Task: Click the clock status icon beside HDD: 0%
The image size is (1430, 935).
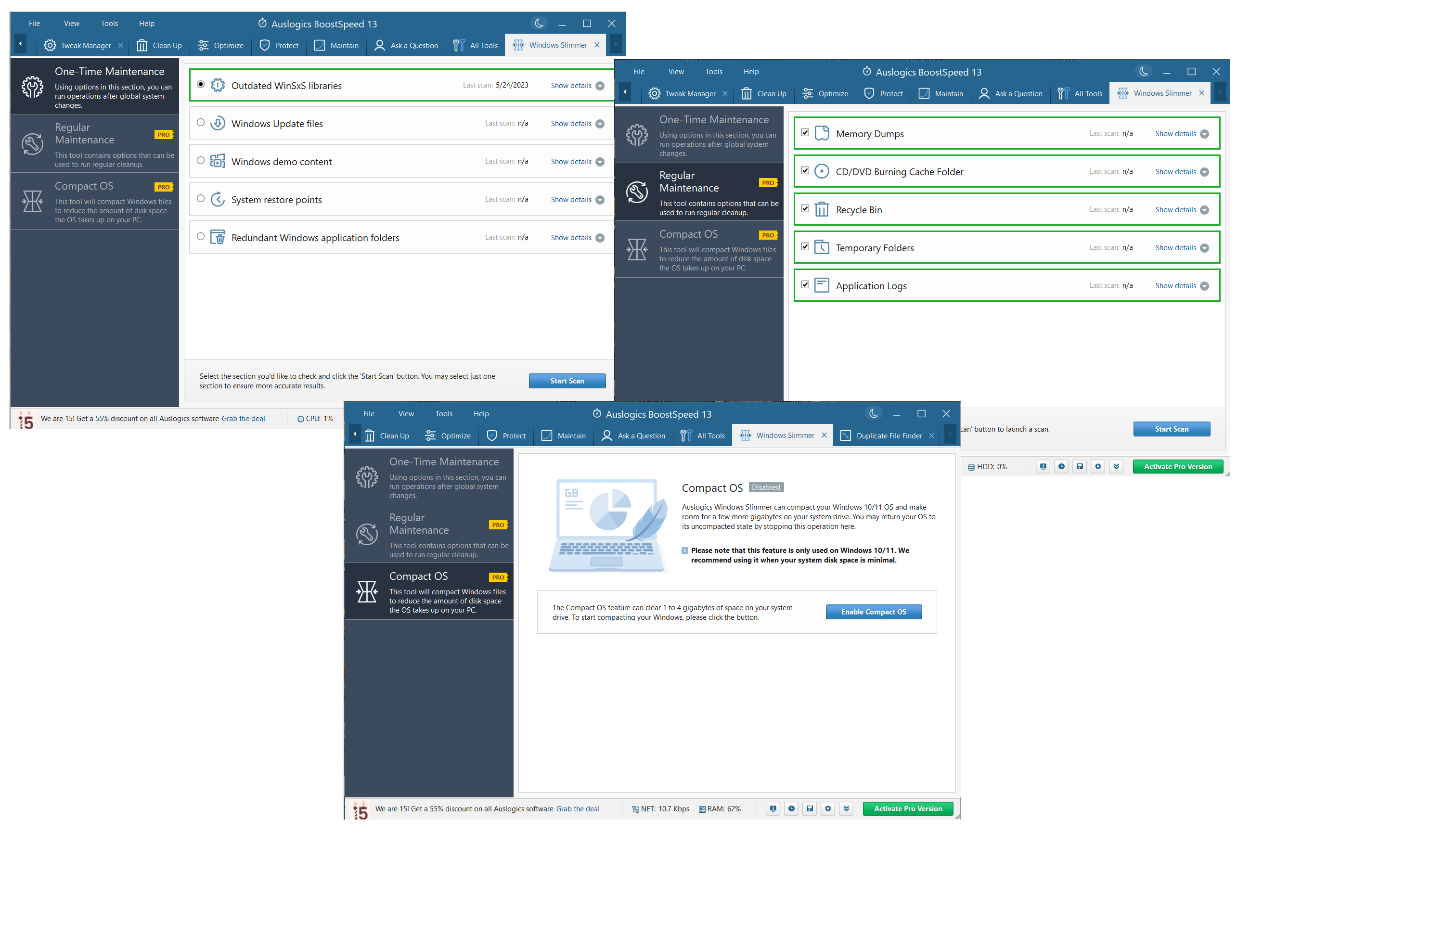Action: pos(1061,466)
